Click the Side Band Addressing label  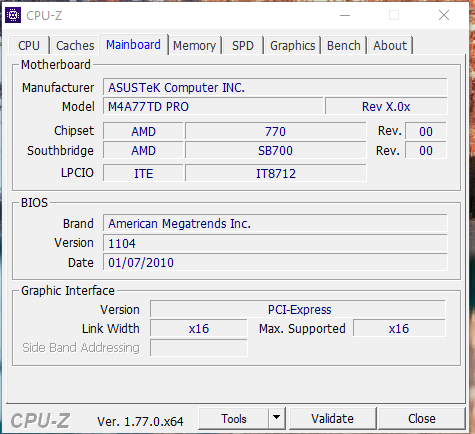coord(81,348)
